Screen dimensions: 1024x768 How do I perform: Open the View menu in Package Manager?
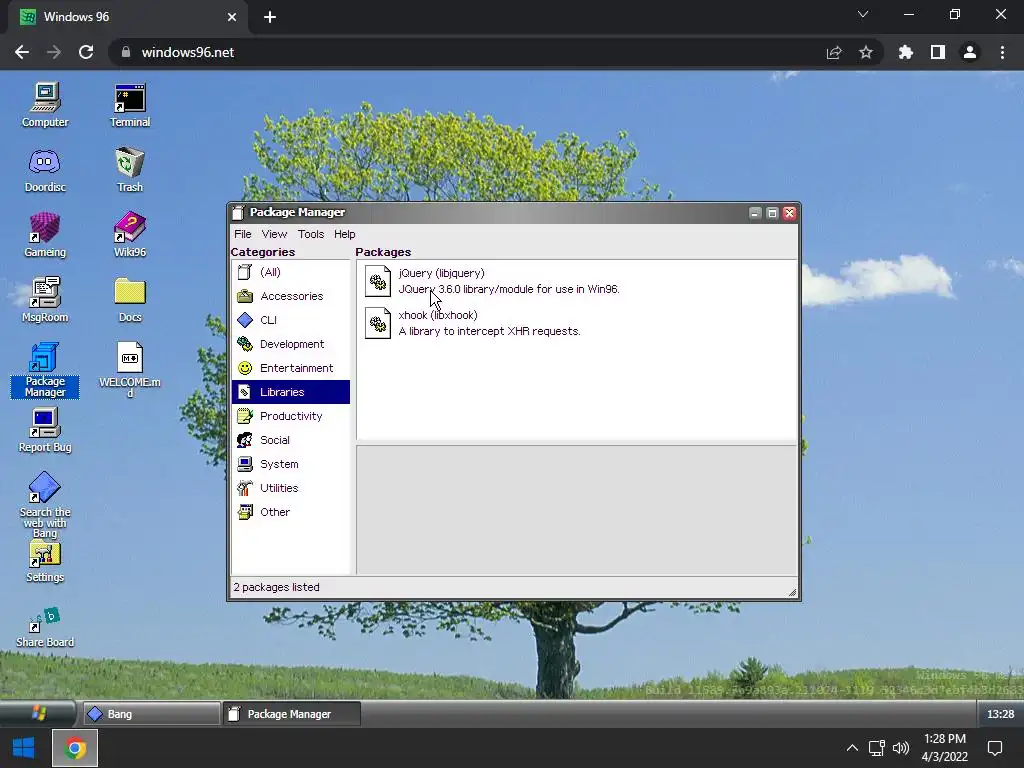click(x=274, y=234)
